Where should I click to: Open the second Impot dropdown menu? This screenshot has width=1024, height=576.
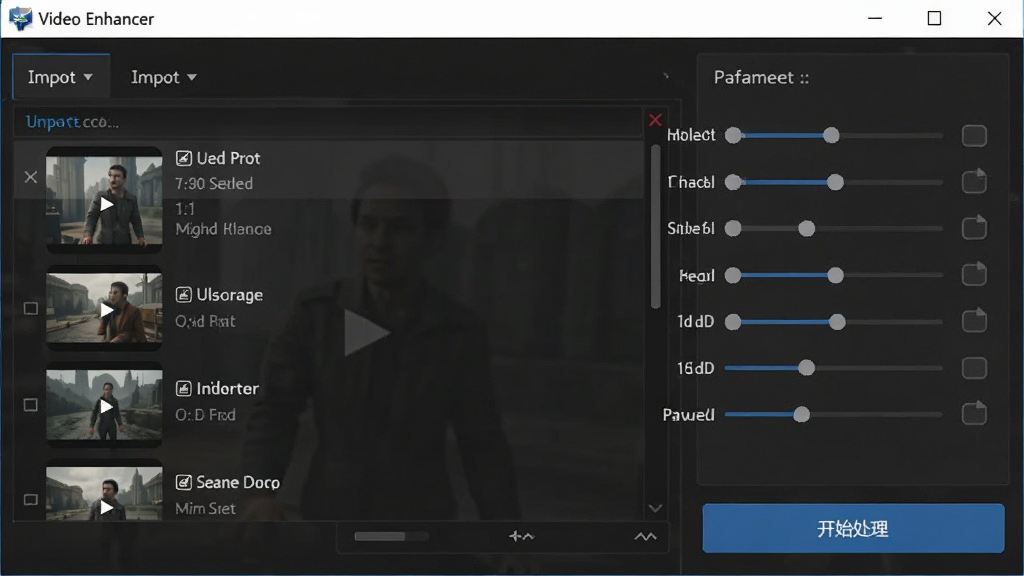pos(163,77)
